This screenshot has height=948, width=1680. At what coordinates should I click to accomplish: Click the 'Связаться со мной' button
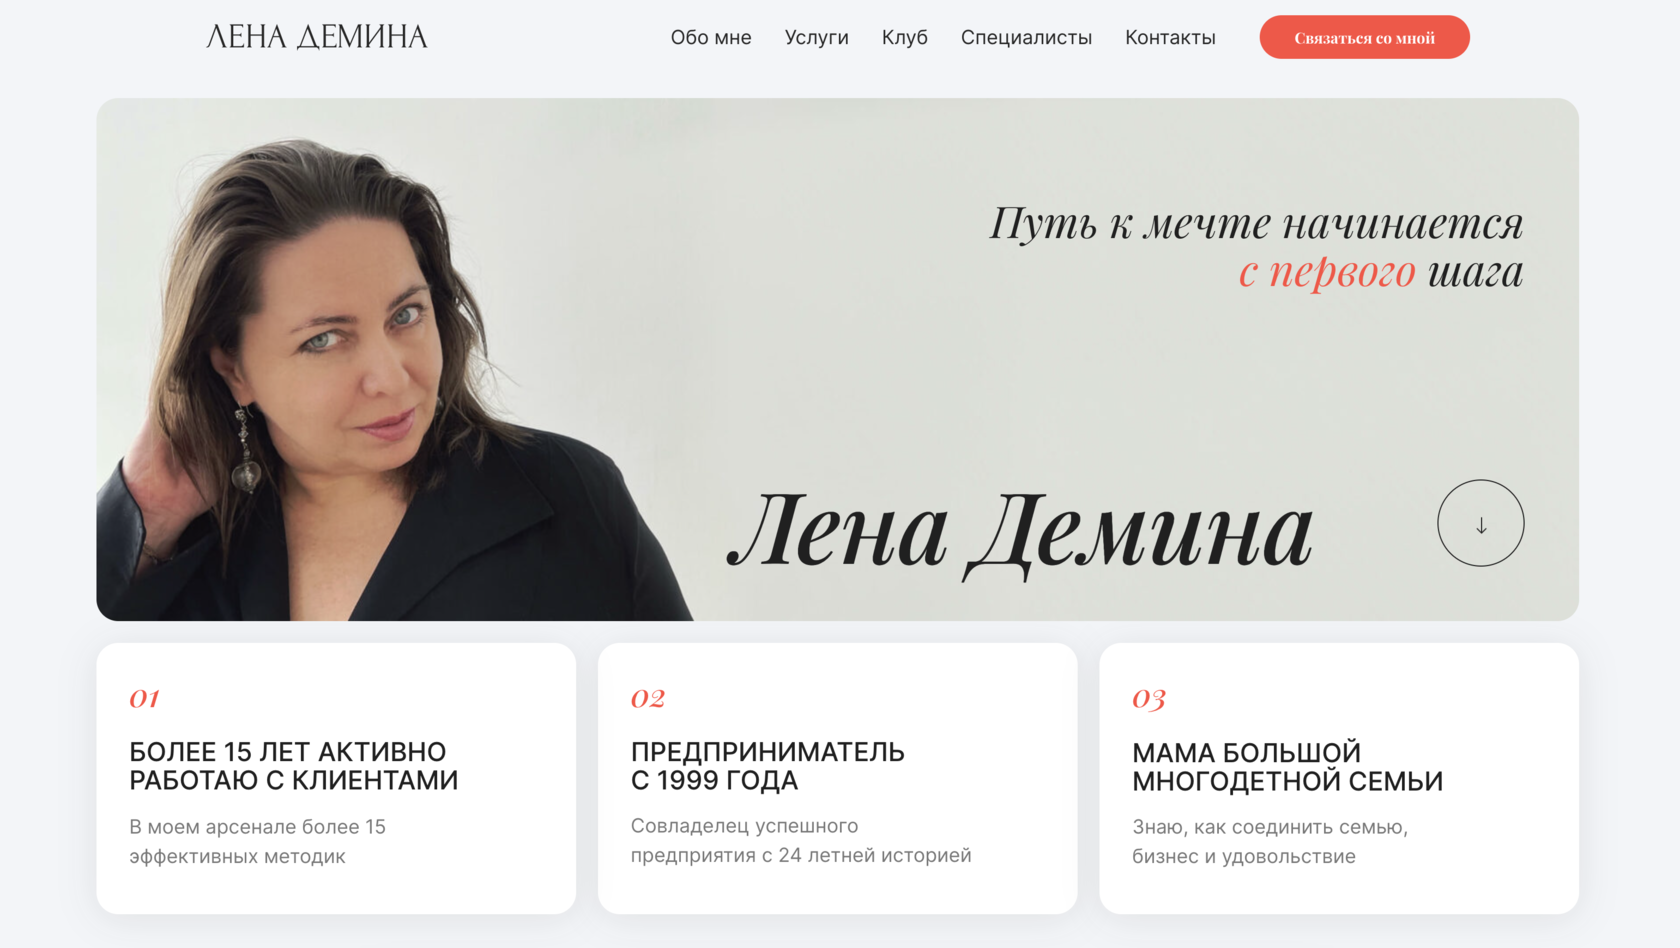pyautogui.click(x=1364, y=37)
